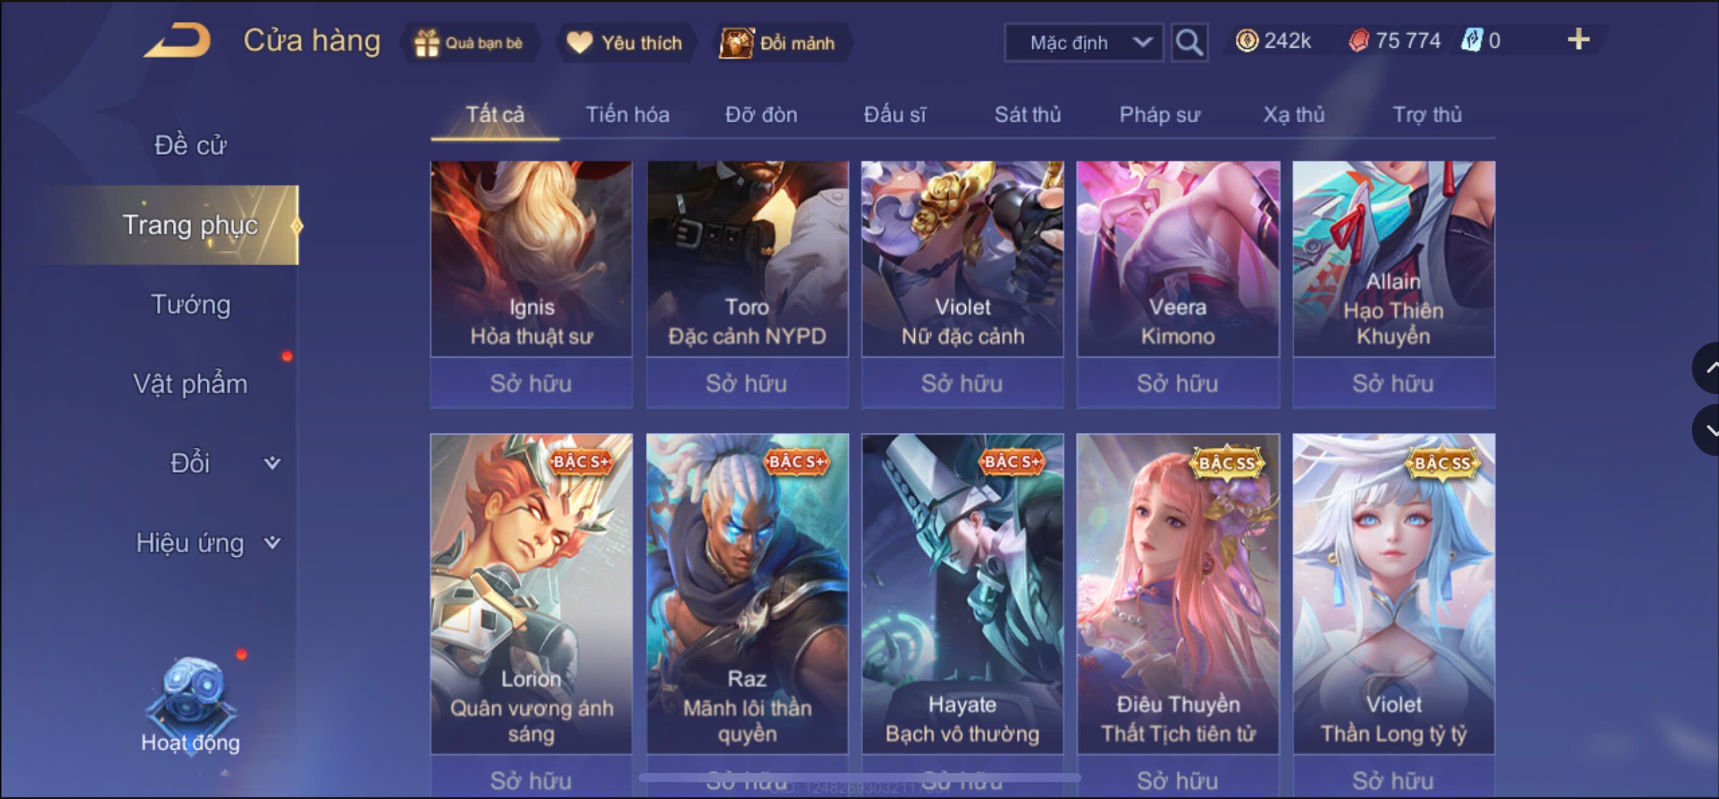Click Sở hữu under Ignis skin
Image resolution: width=1719 pixels, height=799 pixels.
point(531,383)
